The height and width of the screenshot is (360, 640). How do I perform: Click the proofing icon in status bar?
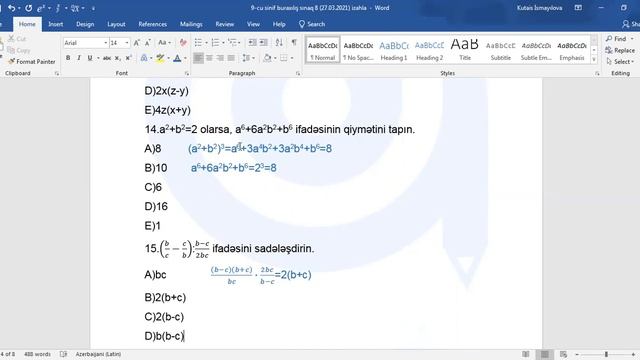[x=63, y=354]
